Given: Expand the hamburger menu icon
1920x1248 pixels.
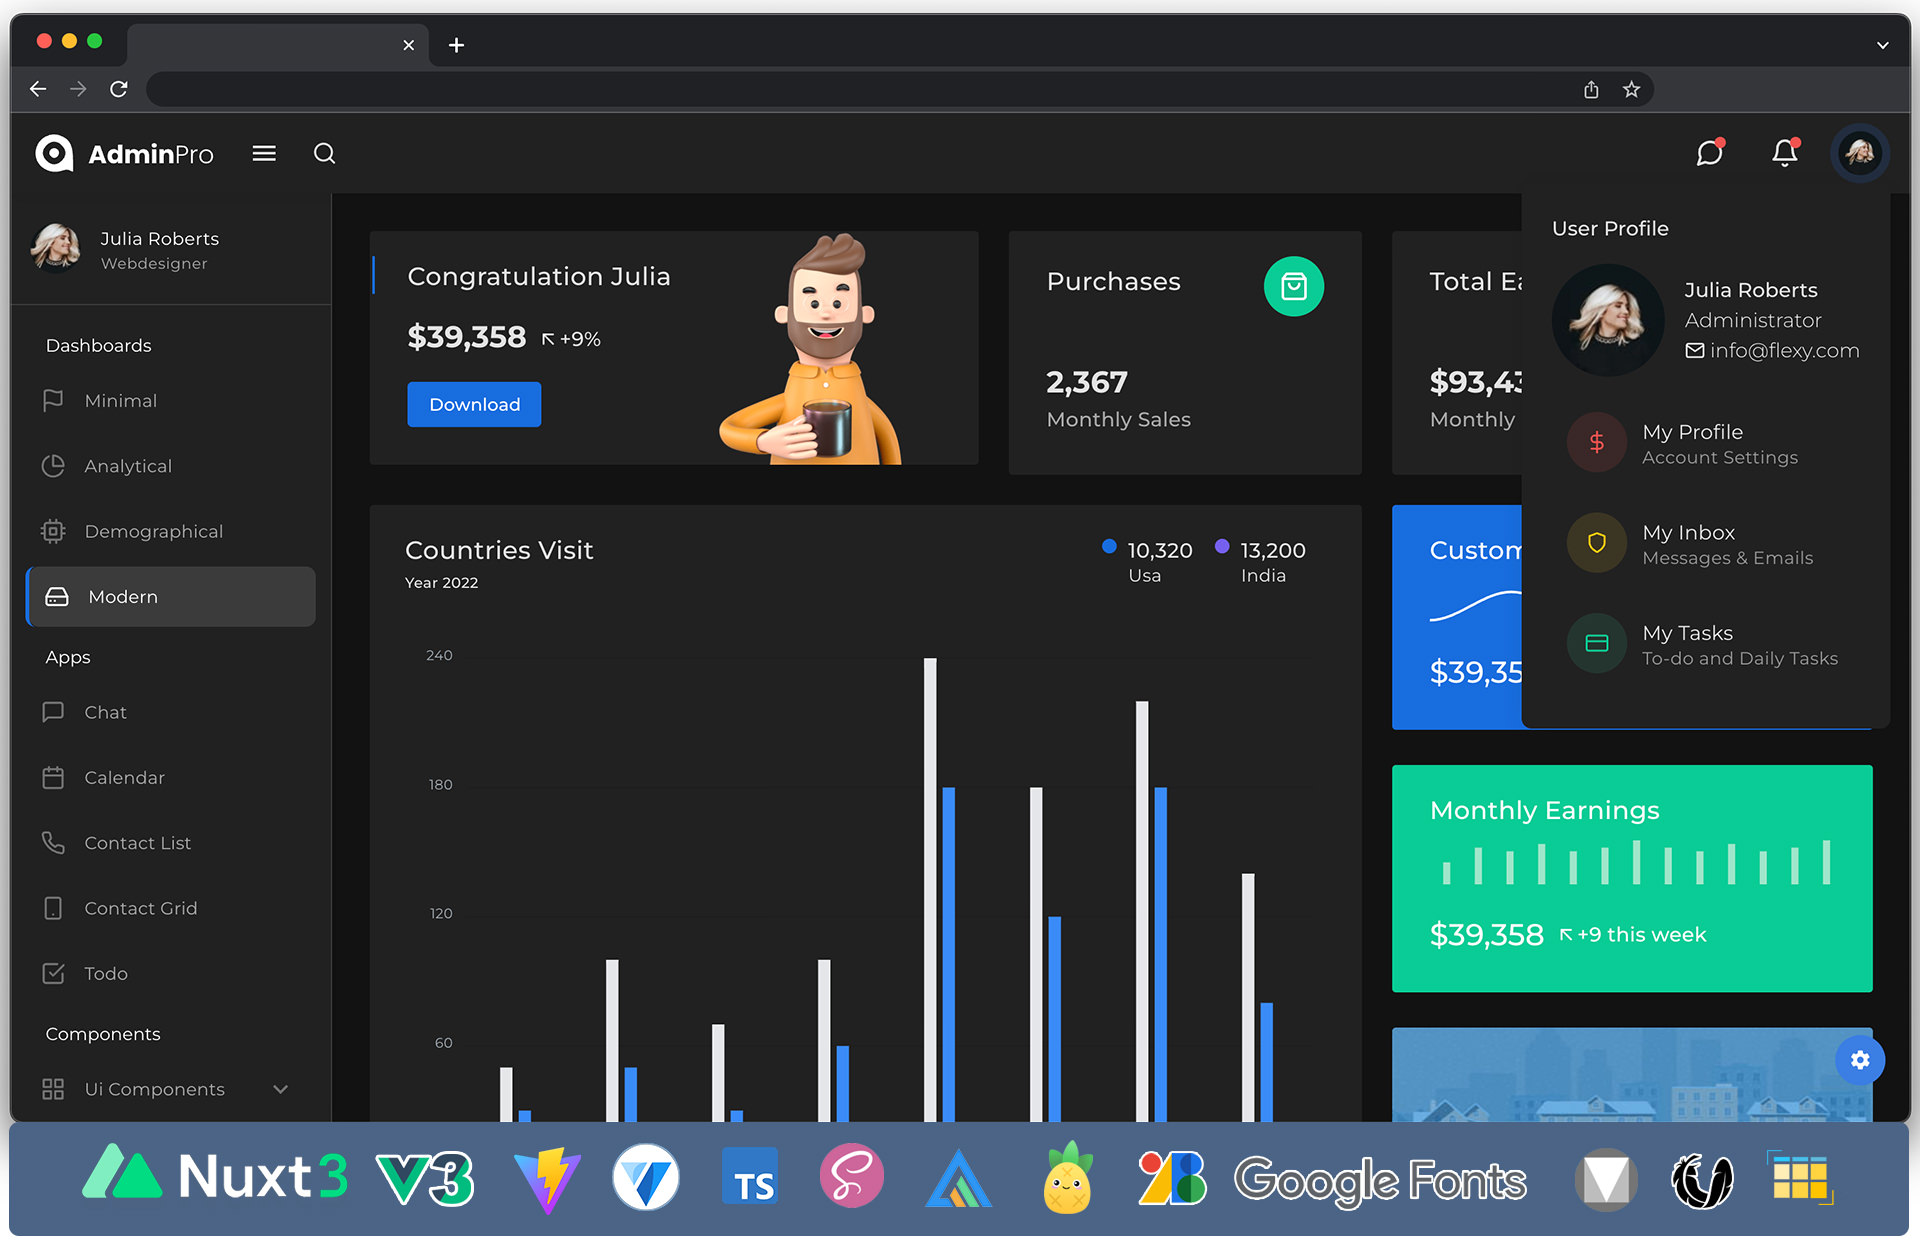Looking at the screenshot, I should (x=263, y=154).
